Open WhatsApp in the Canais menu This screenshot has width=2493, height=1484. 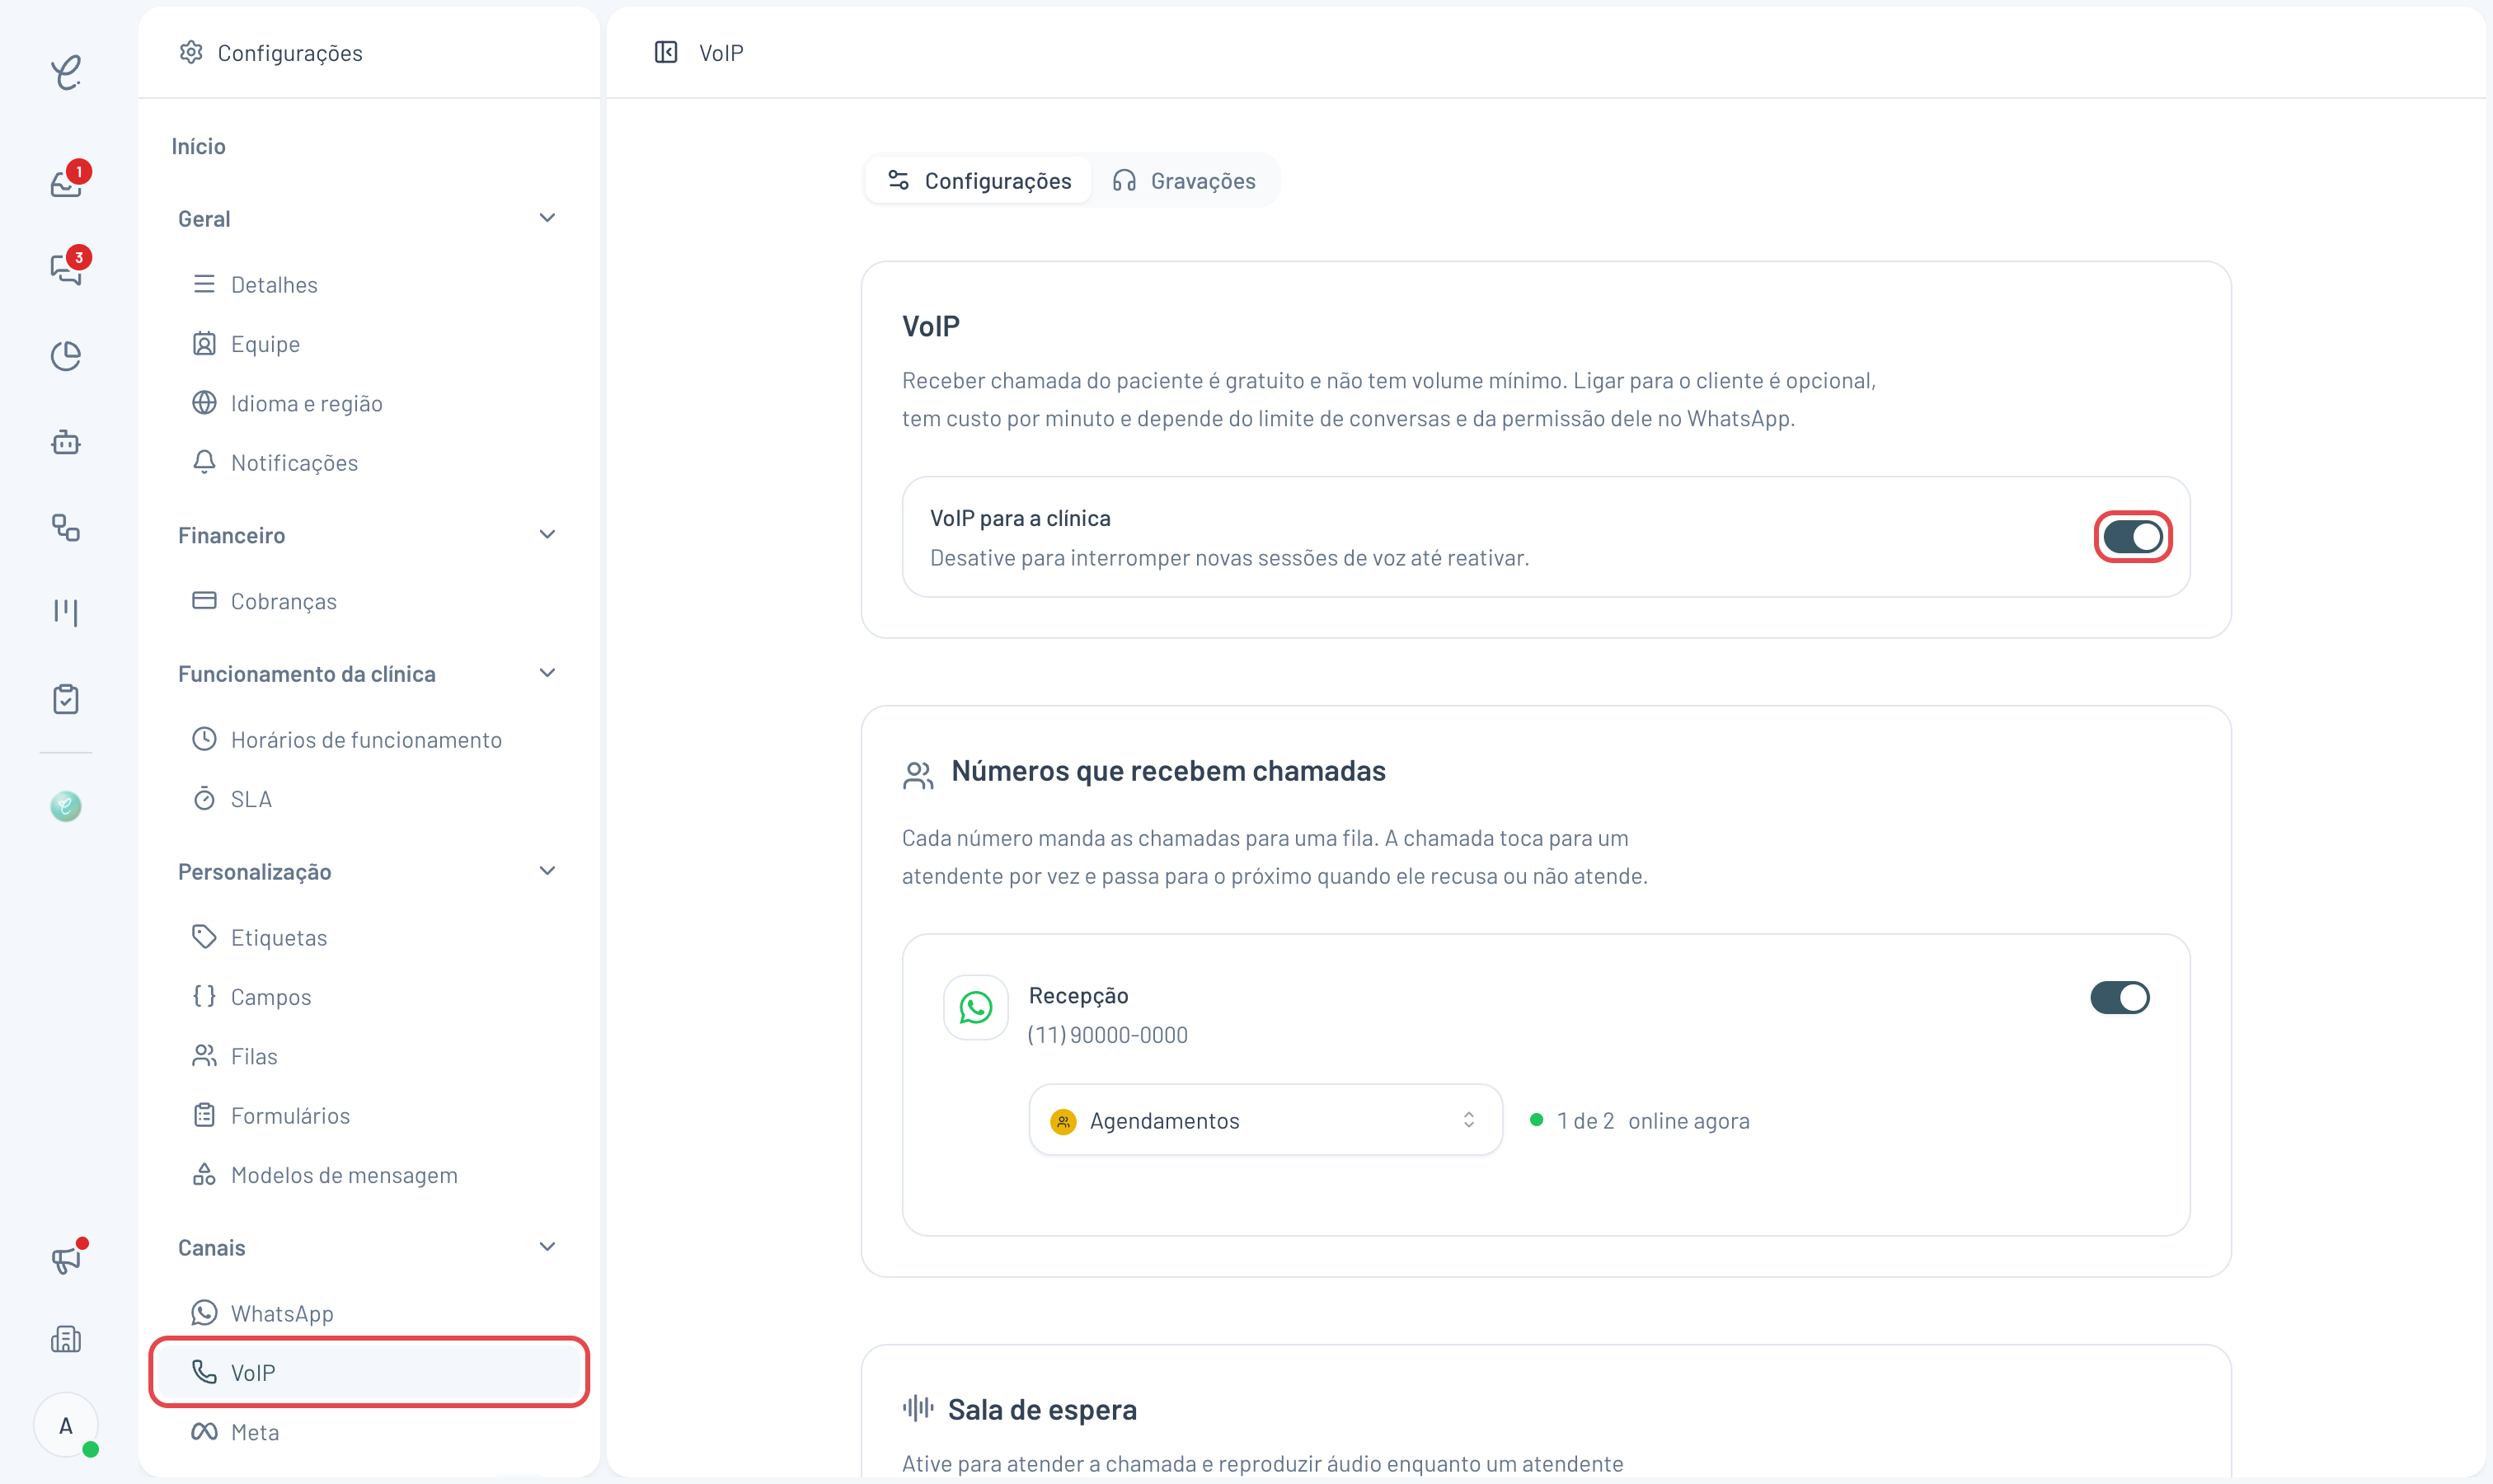tap(369, 1313)
